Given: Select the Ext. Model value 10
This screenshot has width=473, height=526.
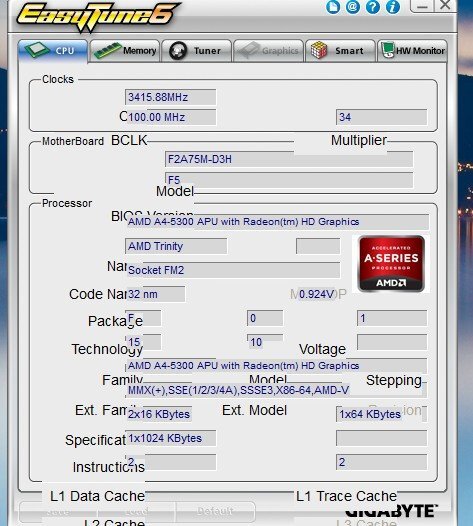Looking at the screenshot, I should pyautogui.click(x=265, y=342).
